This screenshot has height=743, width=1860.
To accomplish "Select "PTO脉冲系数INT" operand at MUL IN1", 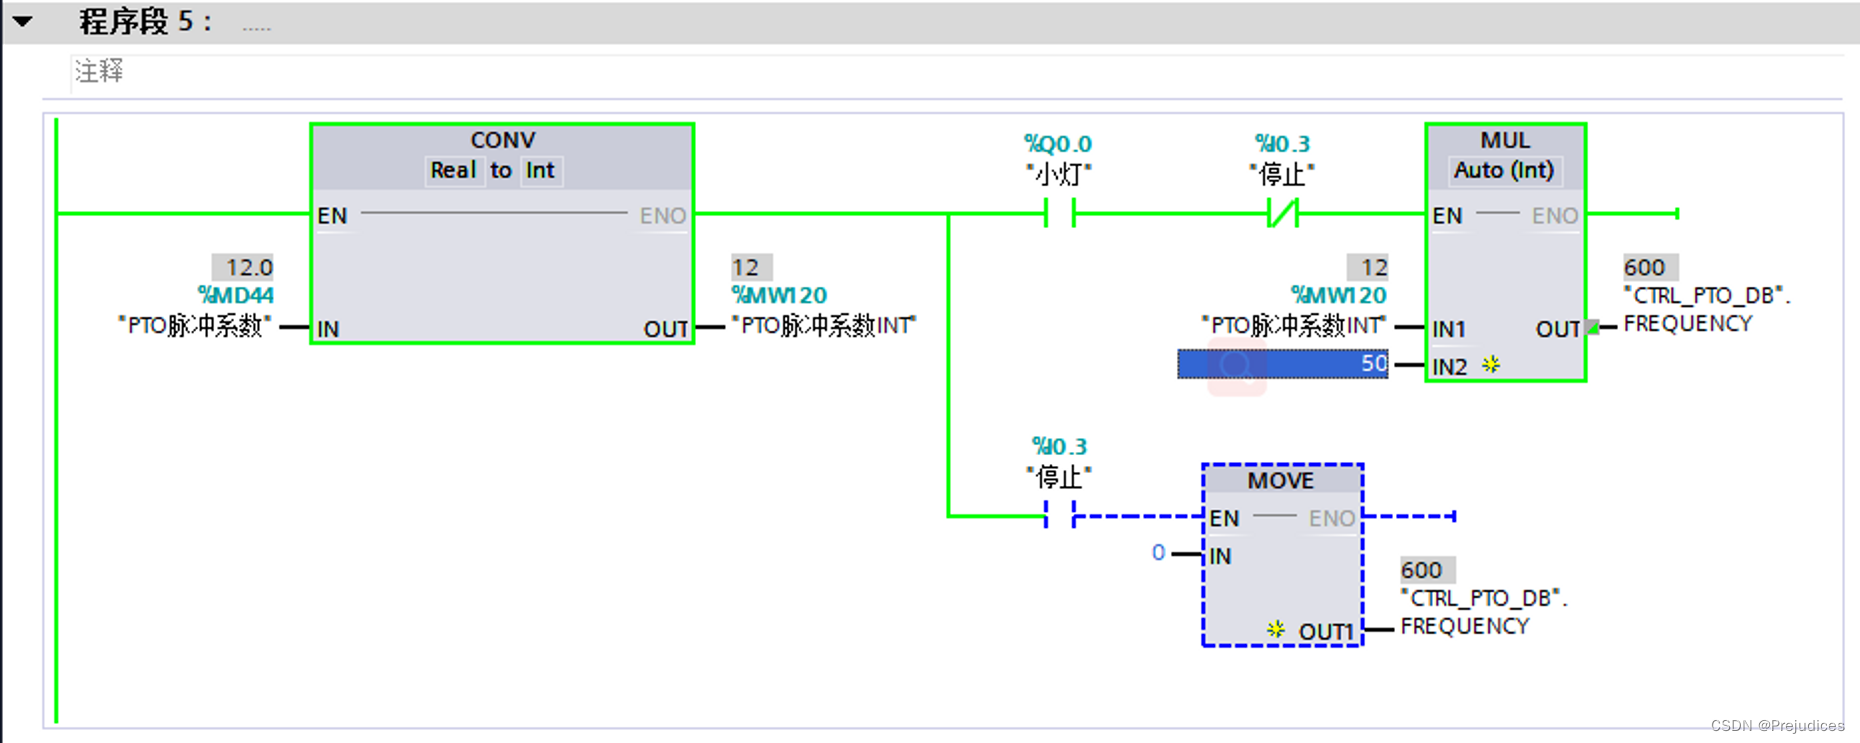I will point(1294,326).
